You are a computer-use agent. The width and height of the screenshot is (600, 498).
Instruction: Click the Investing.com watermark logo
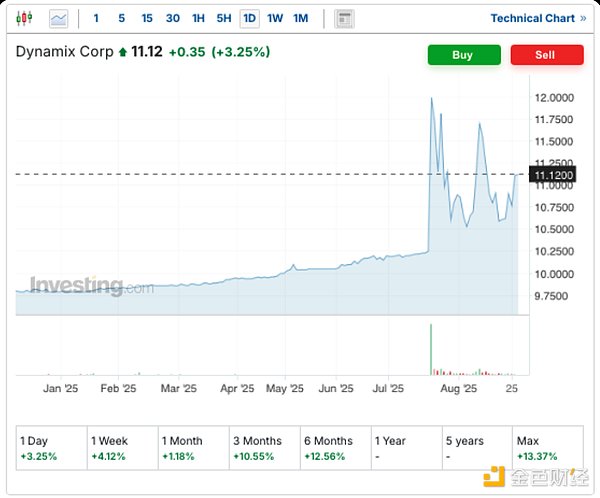(x=91, y=286)
